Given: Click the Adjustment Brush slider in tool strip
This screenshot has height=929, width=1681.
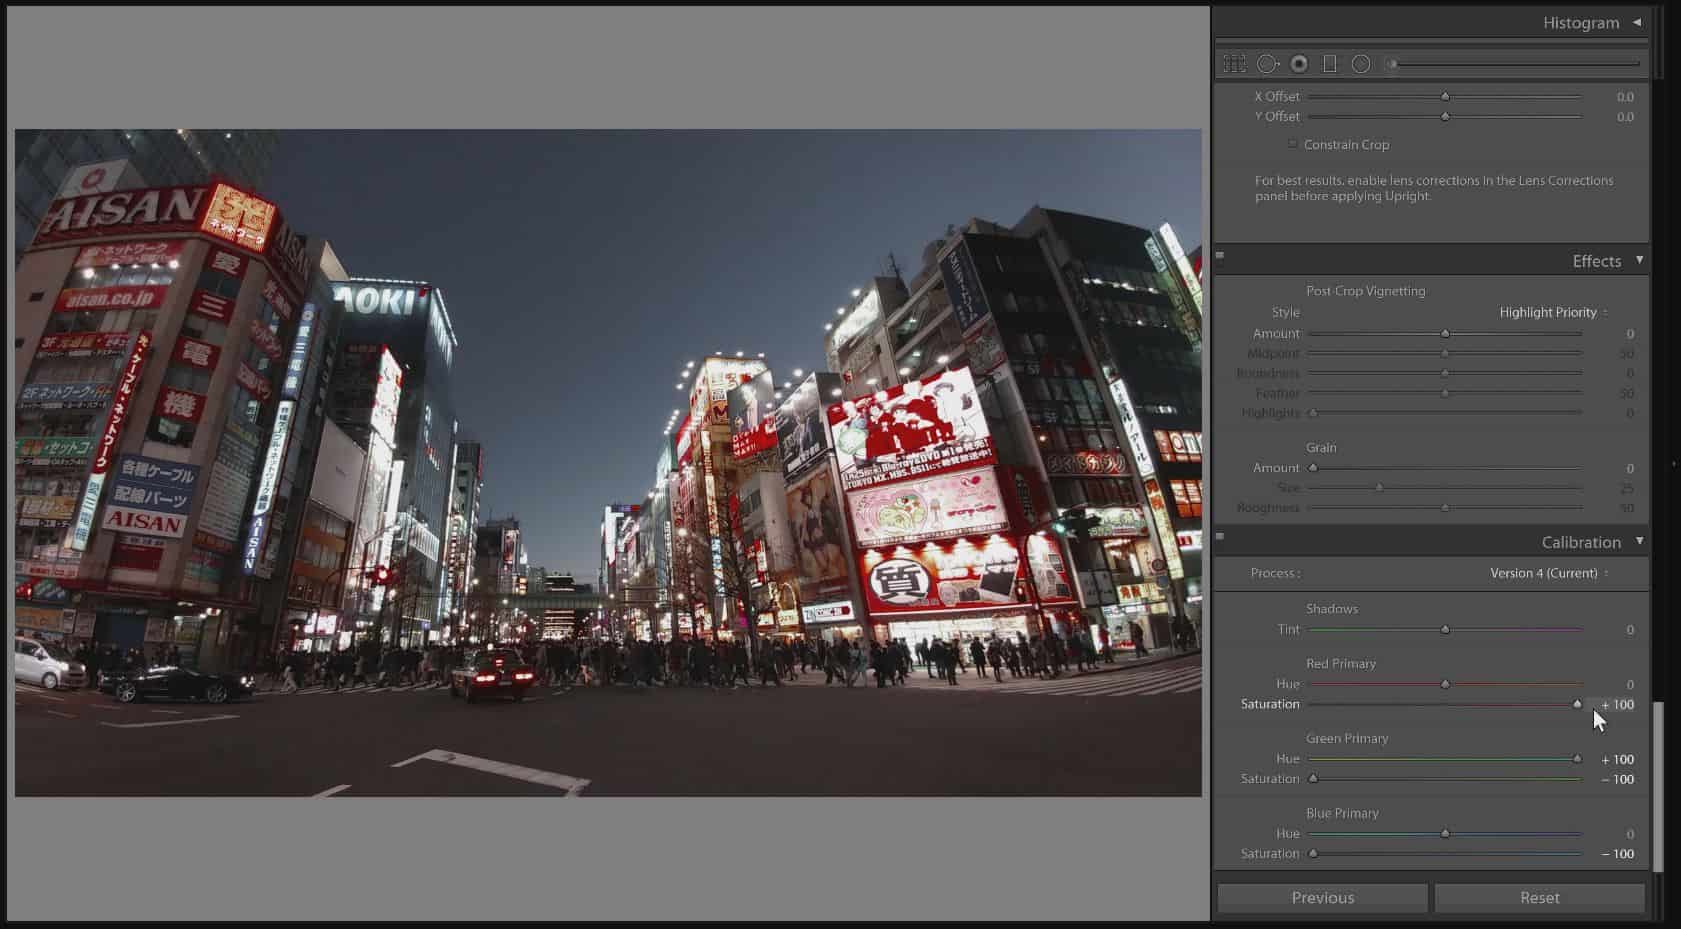Looking at the screenshot, I should [1515, 64].
